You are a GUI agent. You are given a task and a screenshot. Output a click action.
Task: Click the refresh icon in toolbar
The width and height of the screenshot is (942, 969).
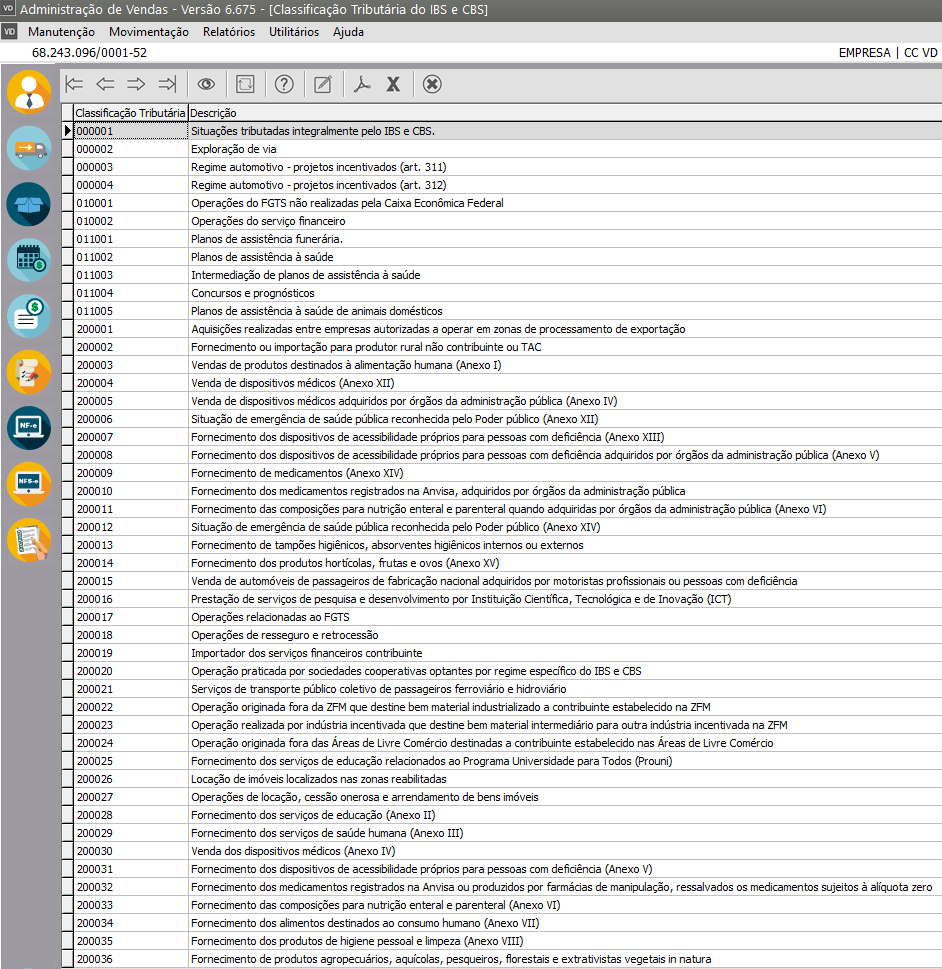[246, 84]
